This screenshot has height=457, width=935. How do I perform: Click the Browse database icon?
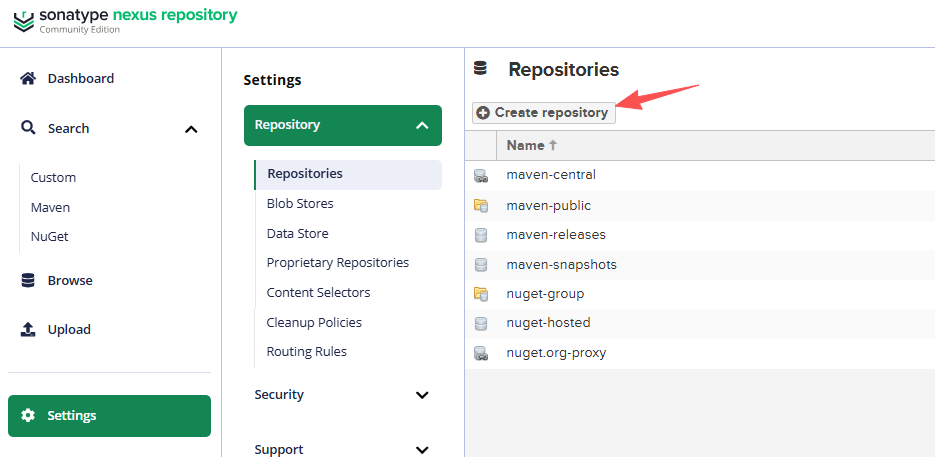pos(28,280)
